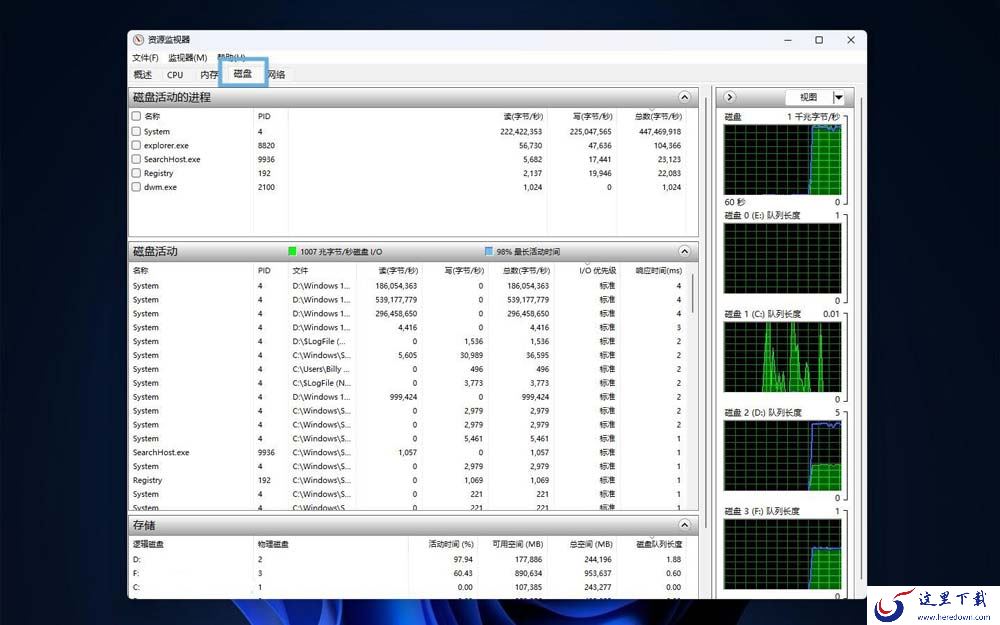Select the D: logical disk storage row
This screenshot has height=625, width=1000.
pos(408,559)
